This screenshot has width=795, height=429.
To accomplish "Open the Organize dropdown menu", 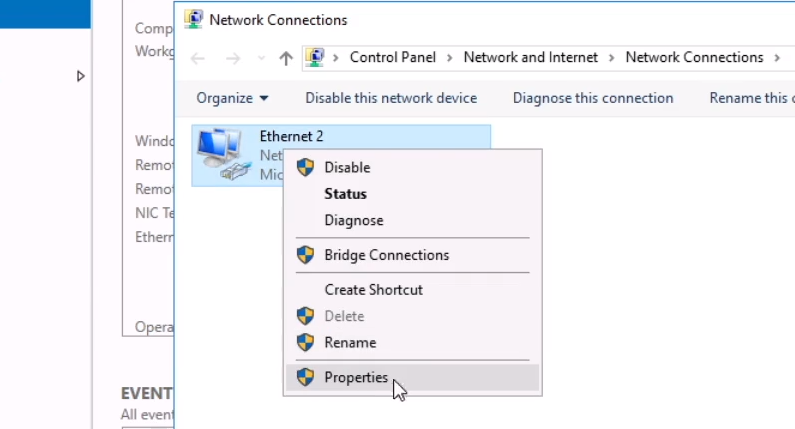I will pyautogui.click(x=232, y=98).
